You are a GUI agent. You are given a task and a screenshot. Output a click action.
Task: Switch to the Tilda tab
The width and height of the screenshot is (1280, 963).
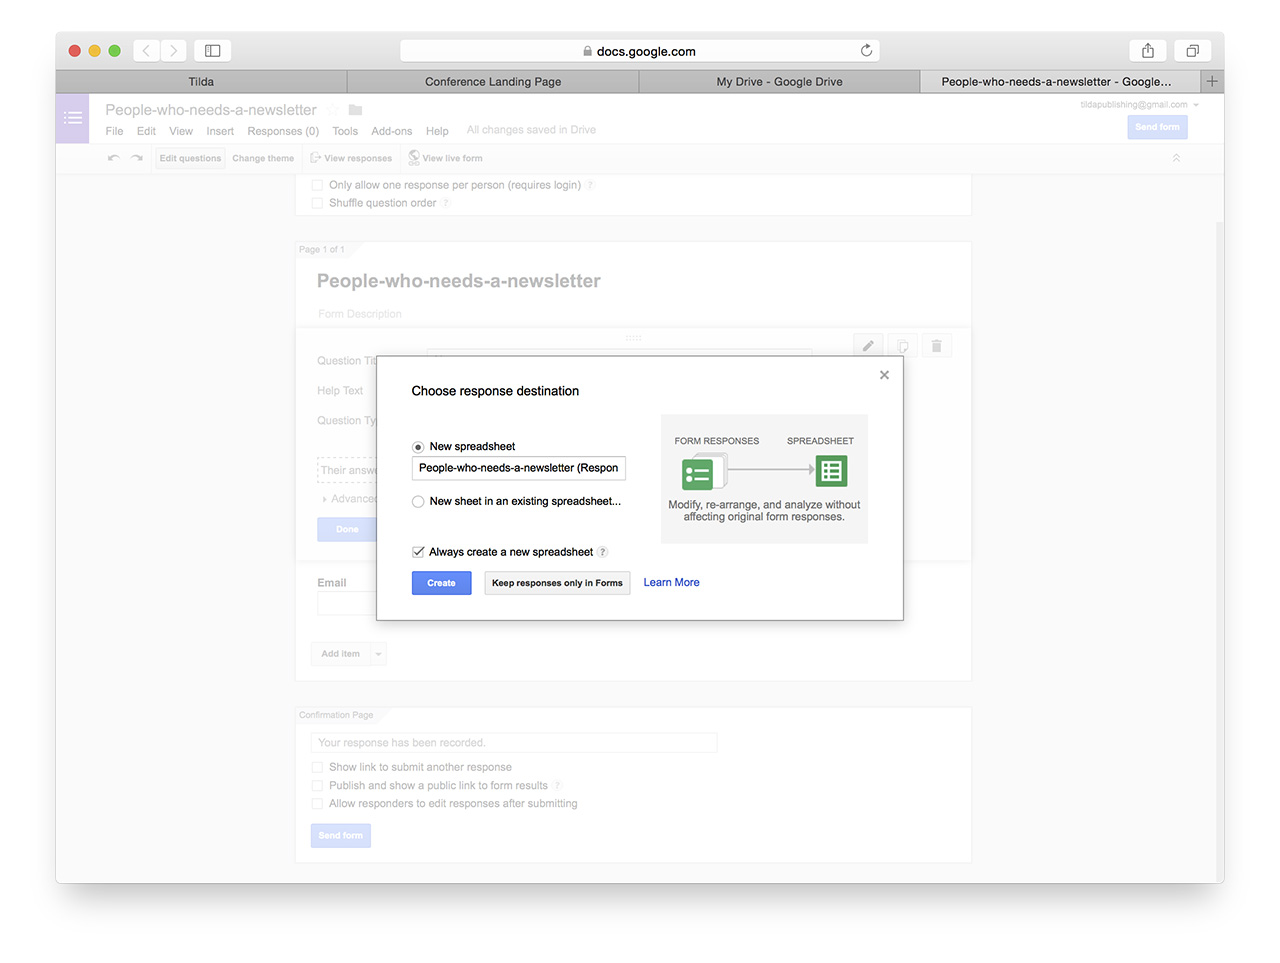[201, 82]
